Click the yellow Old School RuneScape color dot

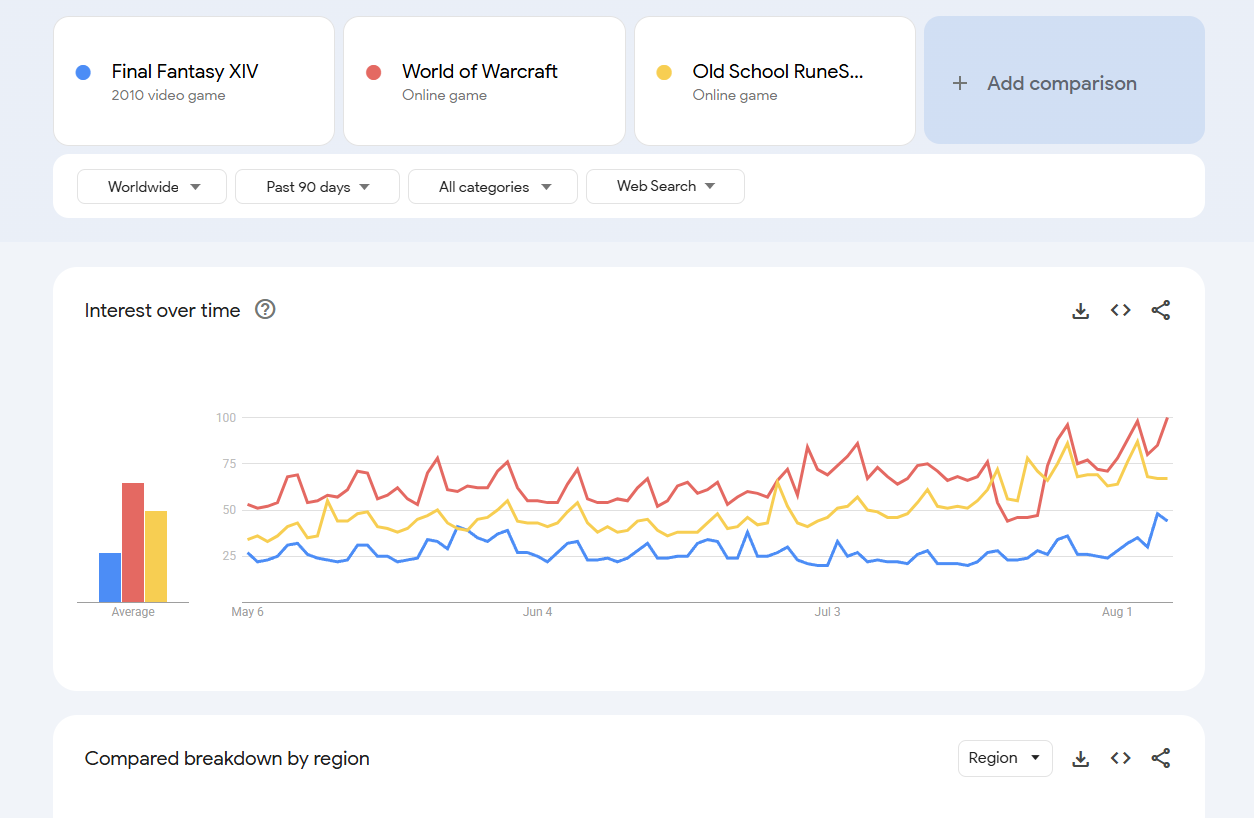pos(664,72)
